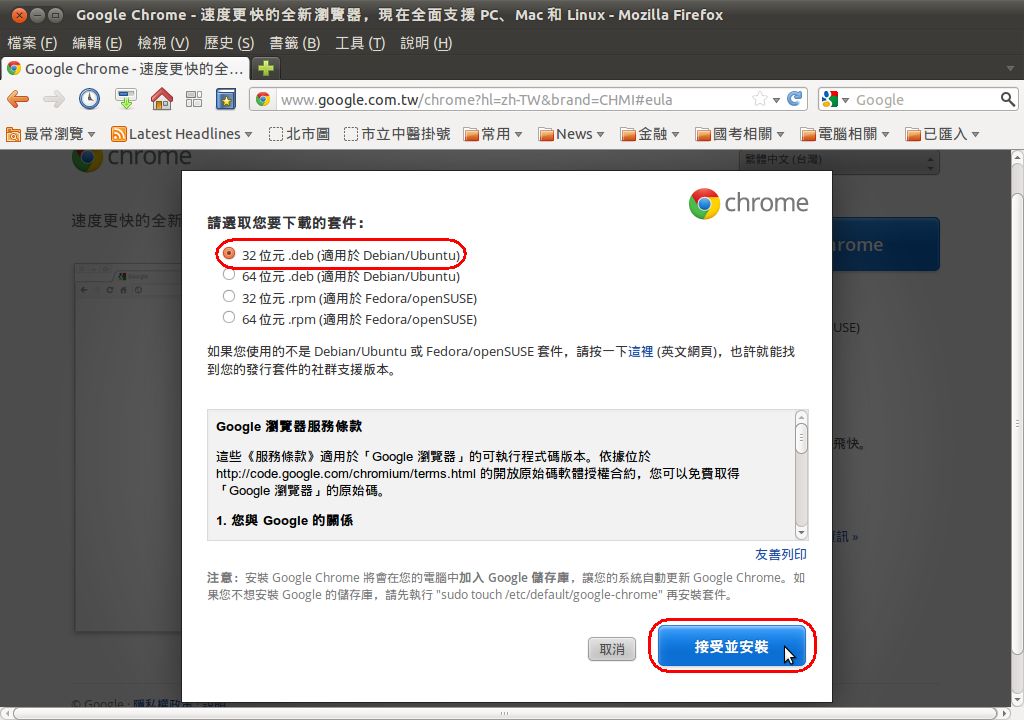Viewport: 1024px width, 720px height.
Task: Click the terms of service scrollbar thumb
Action: click(x=801, y=438)
